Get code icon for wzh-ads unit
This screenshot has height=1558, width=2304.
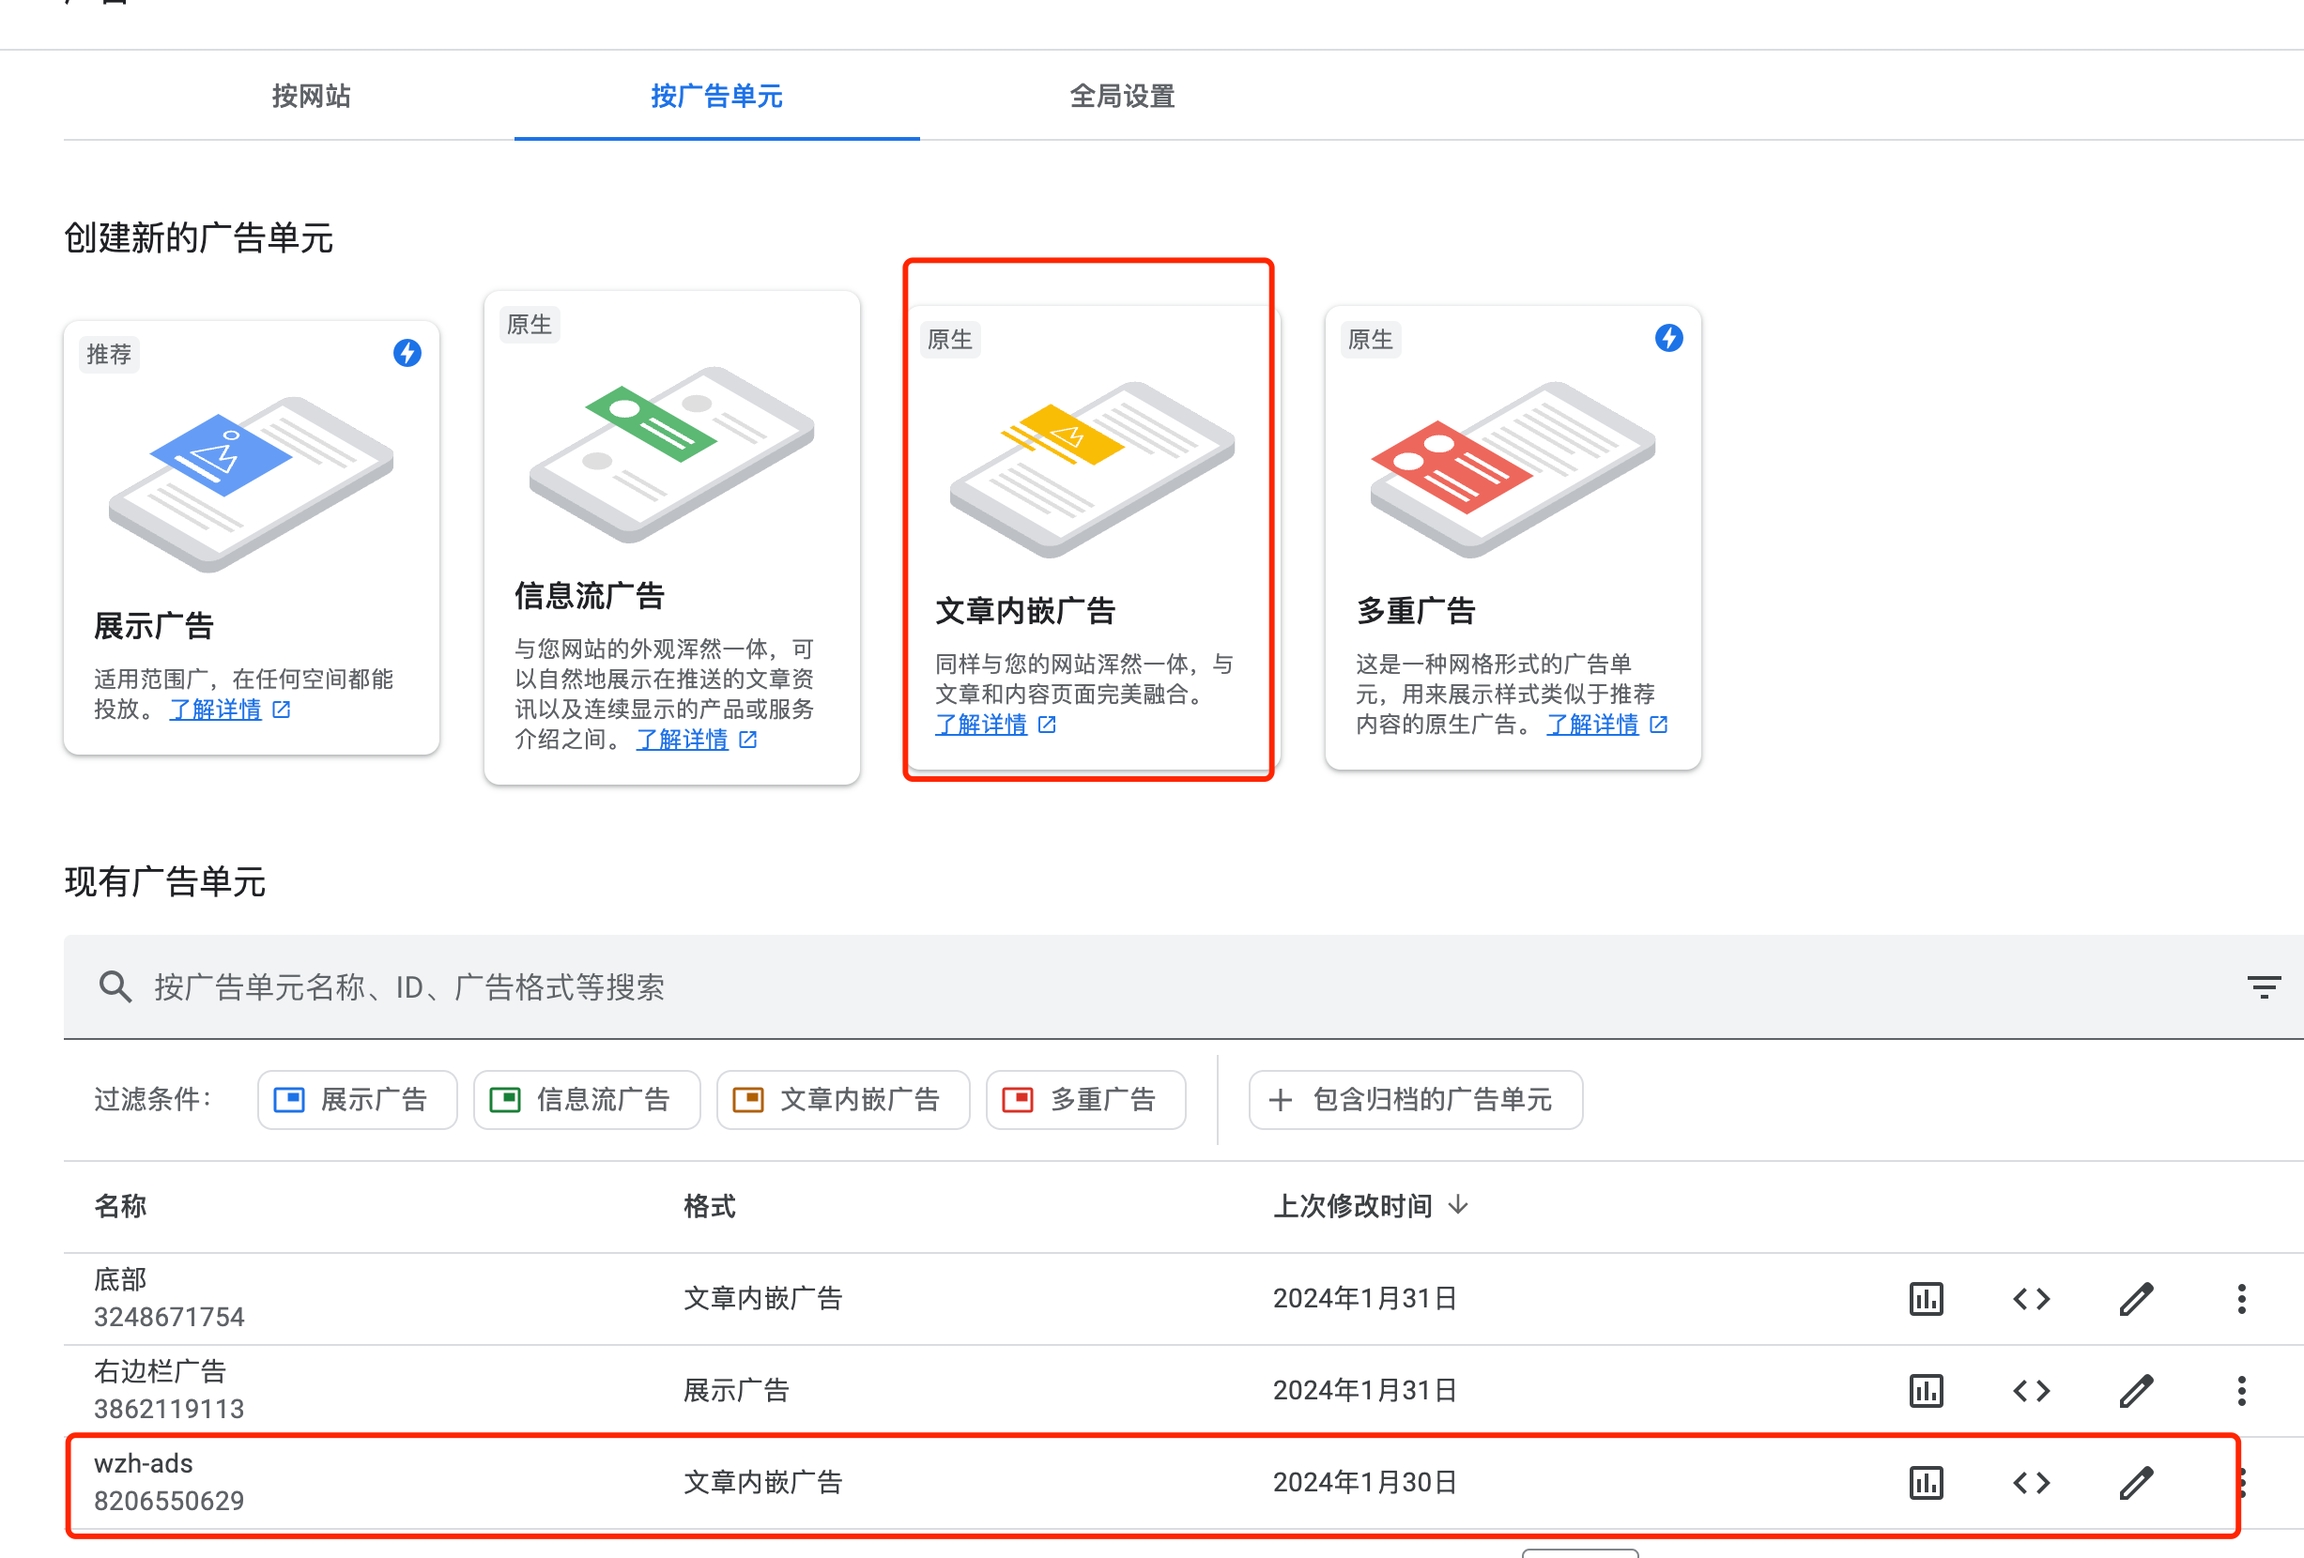pyautogui.click(x=2031, y=1482)
